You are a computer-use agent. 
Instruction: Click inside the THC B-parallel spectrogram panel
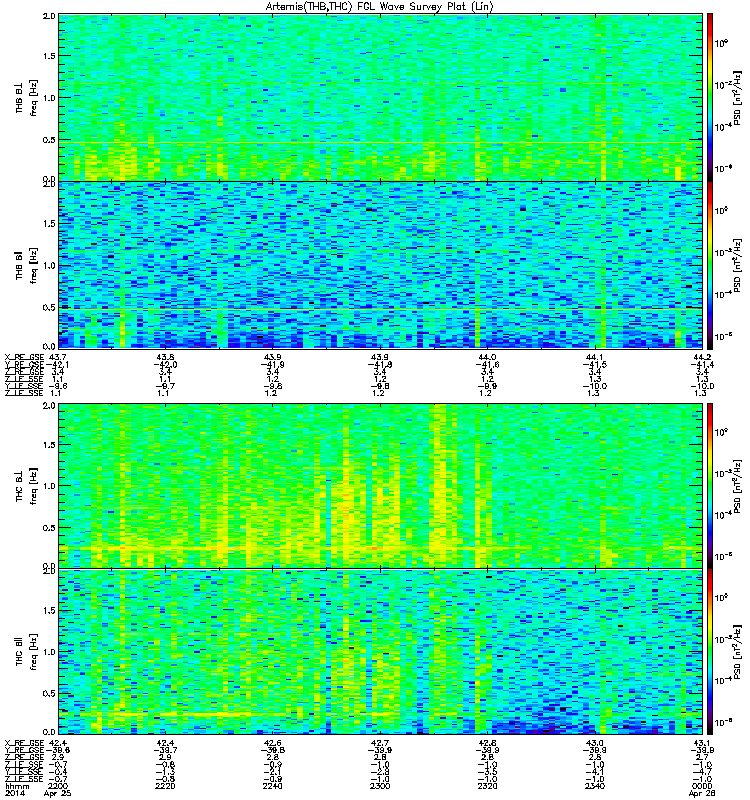pos(381,652)
